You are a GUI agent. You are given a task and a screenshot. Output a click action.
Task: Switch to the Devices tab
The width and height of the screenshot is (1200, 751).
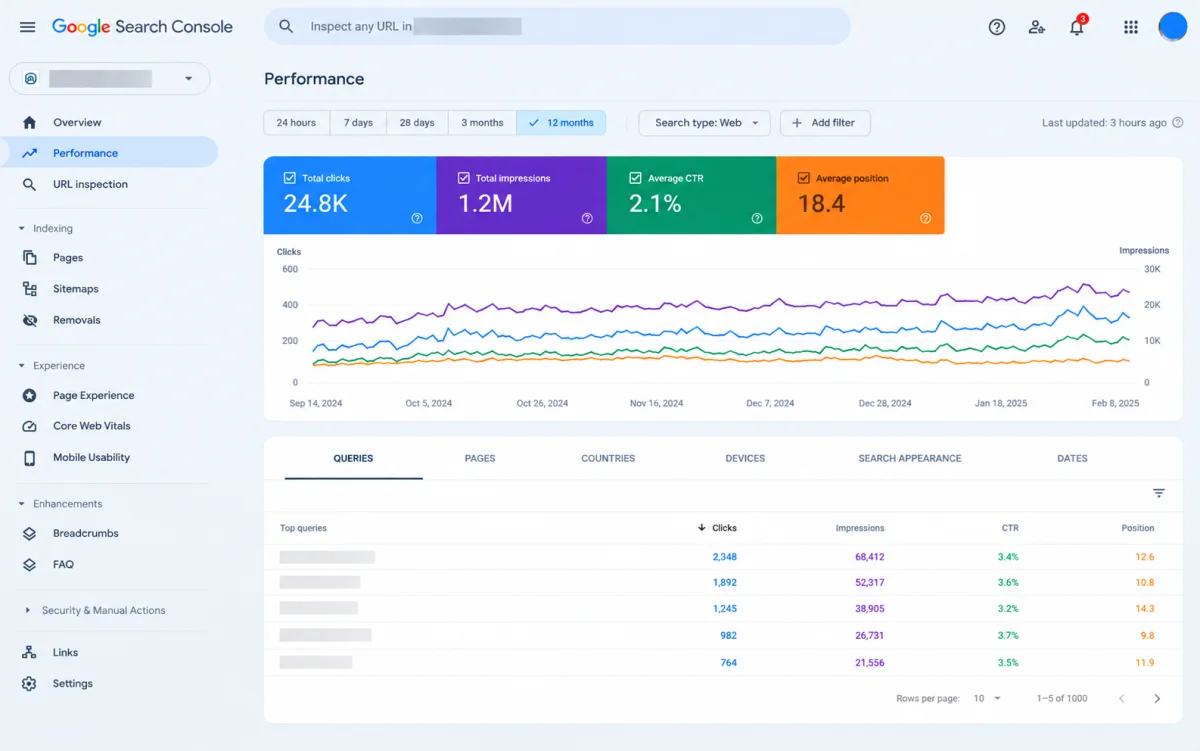(x=745, y=458)
